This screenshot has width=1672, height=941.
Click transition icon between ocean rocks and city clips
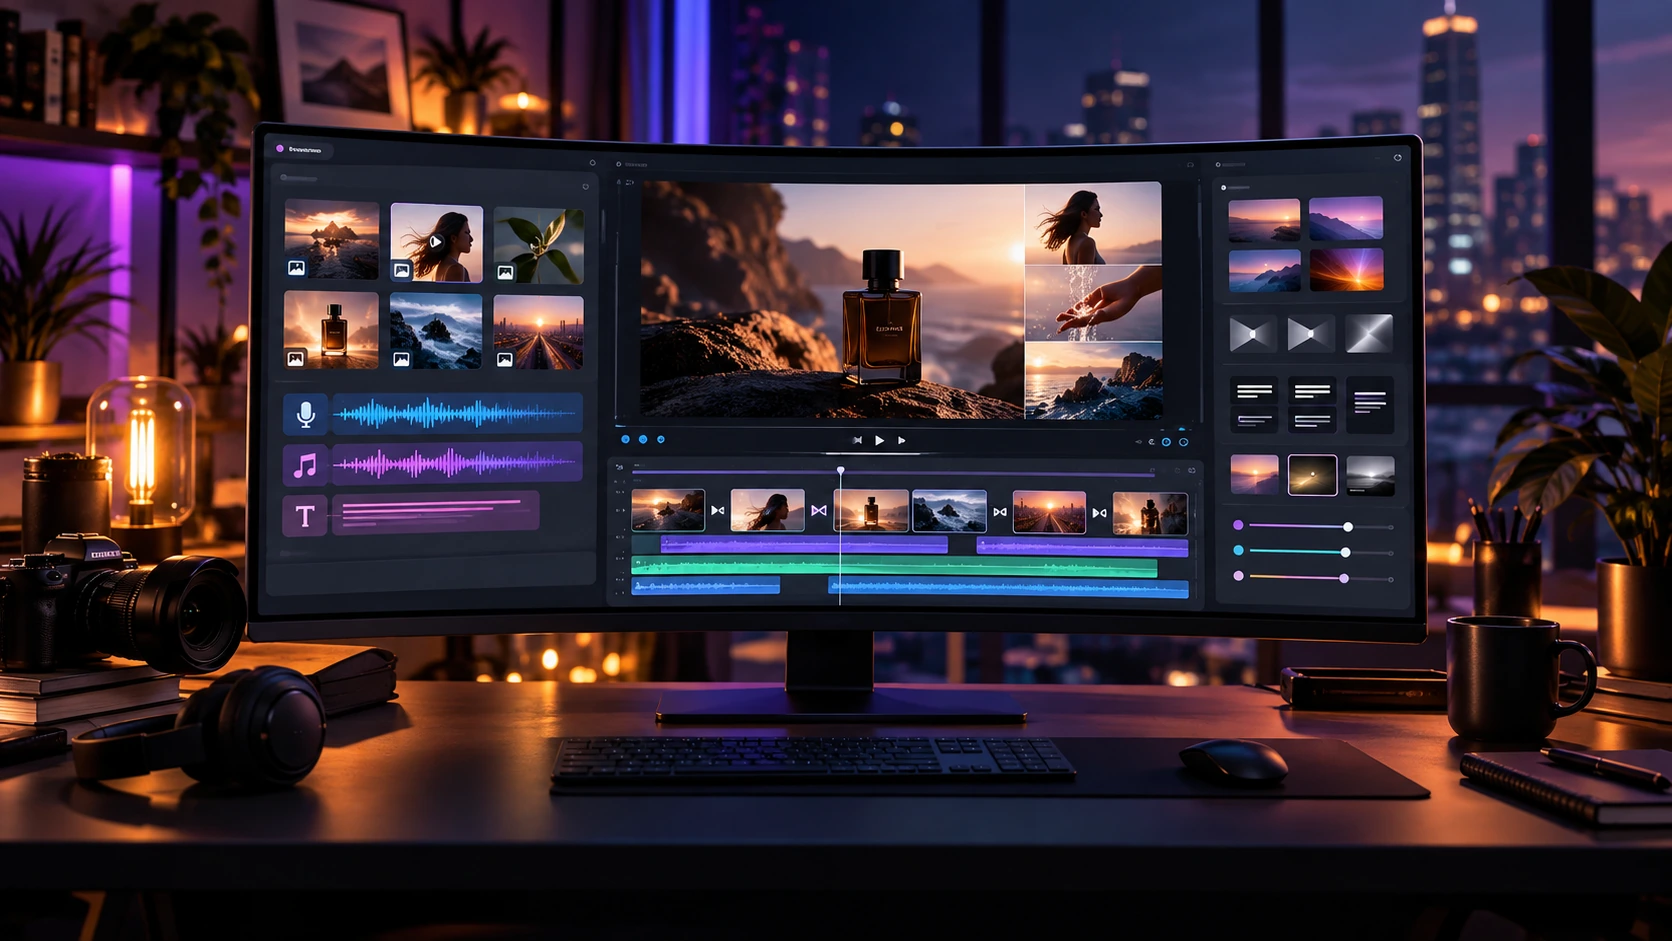(x=1000, y=512)
